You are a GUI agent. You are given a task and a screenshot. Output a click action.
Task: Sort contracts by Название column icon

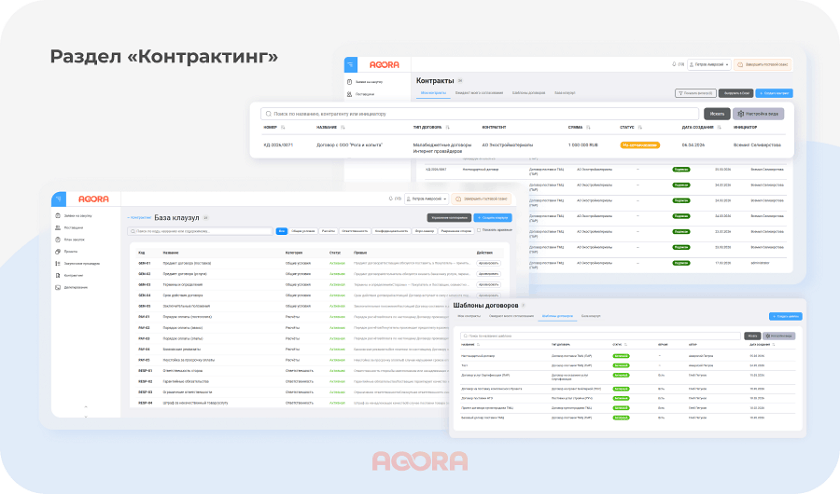[x=343, y=128]
